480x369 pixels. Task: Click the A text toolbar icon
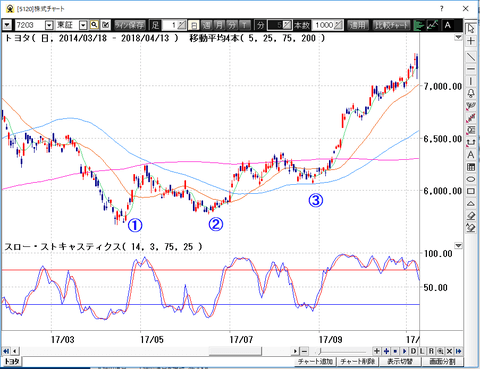click(447, 25)
